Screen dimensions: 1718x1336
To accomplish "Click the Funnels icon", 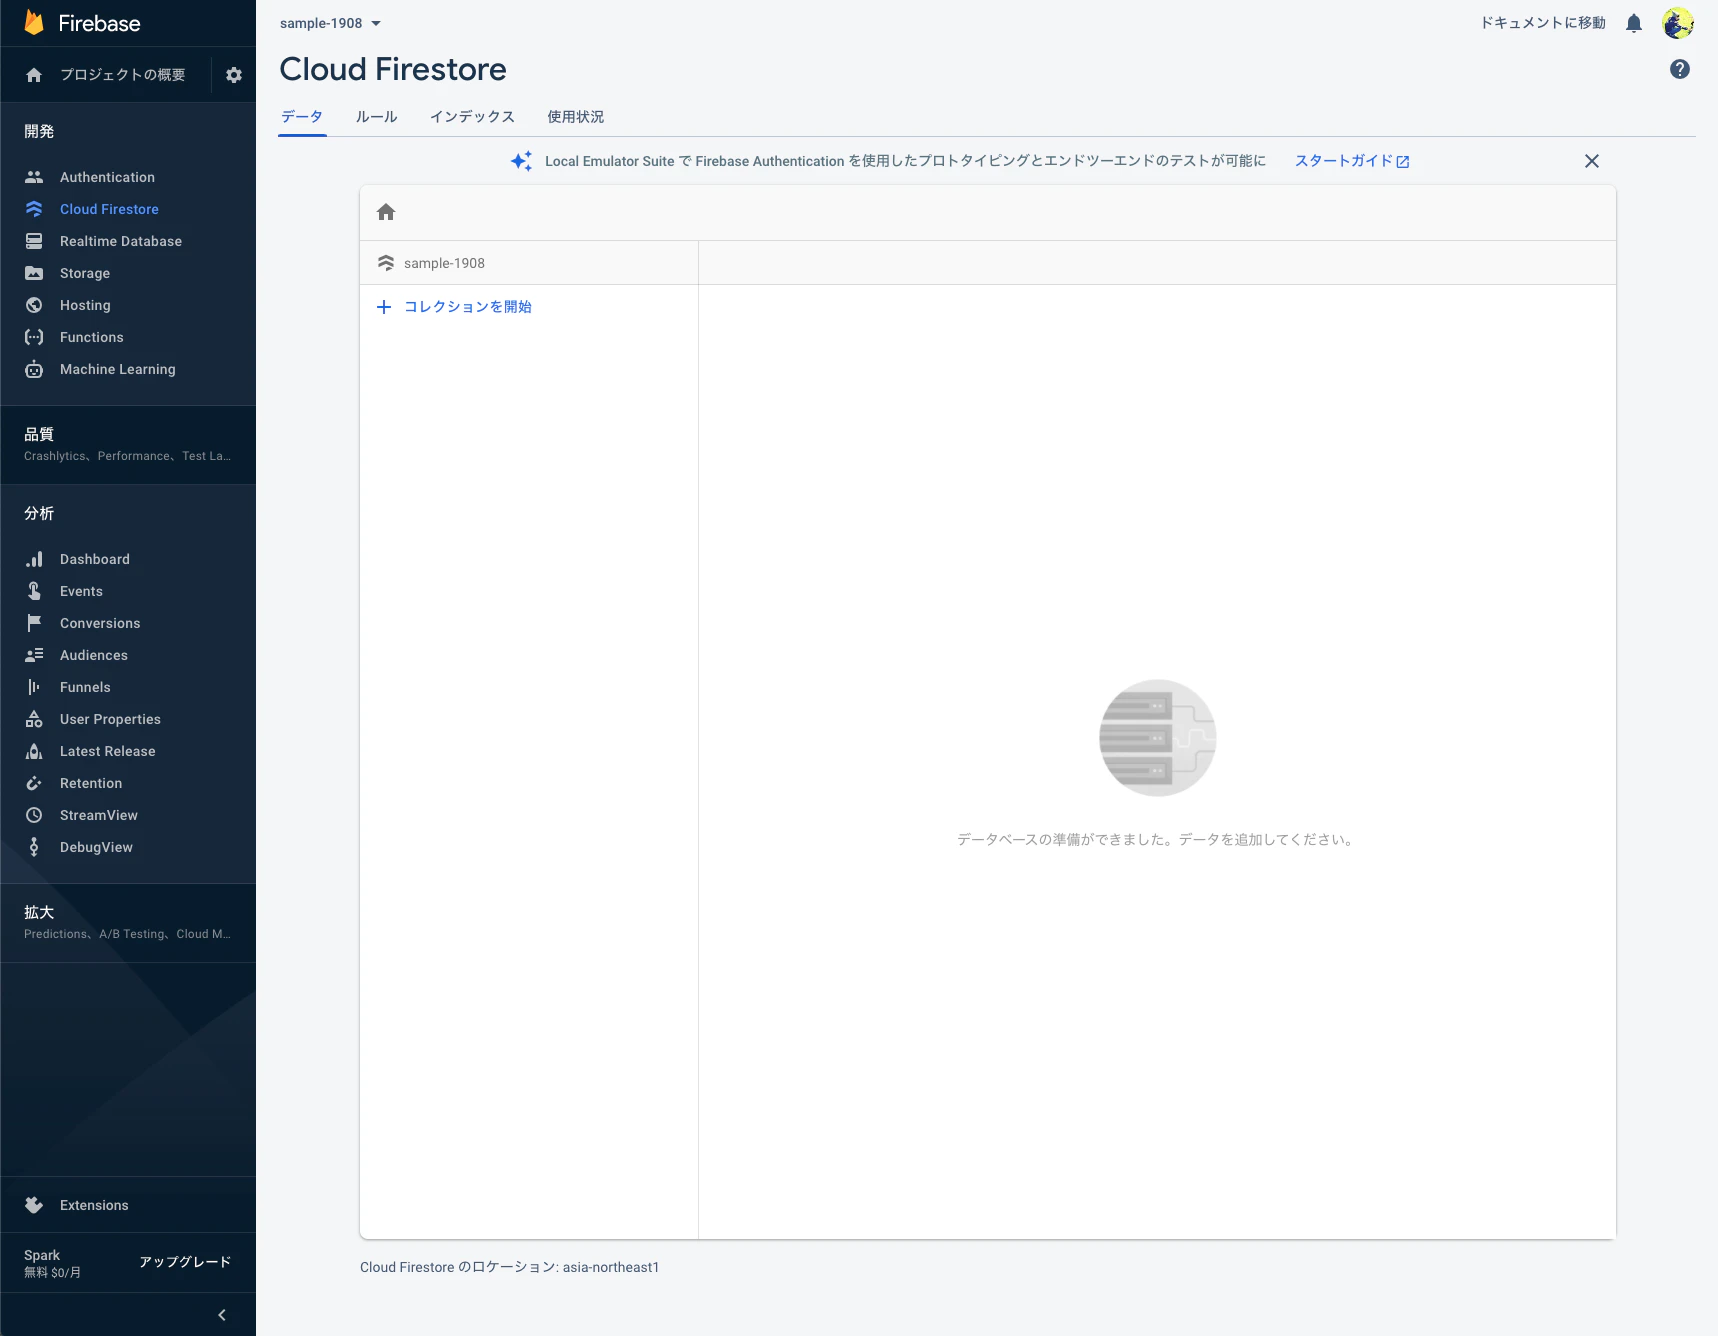I will [x=34, y=687].
